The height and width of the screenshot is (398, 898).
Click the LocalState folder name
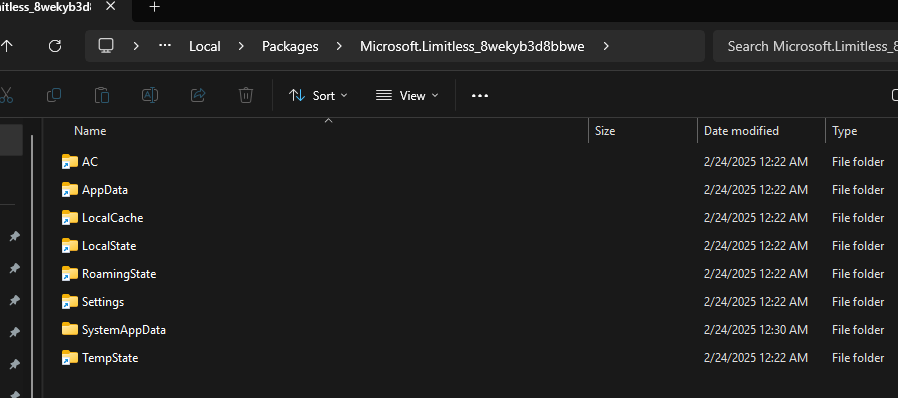tap(109, 246)
